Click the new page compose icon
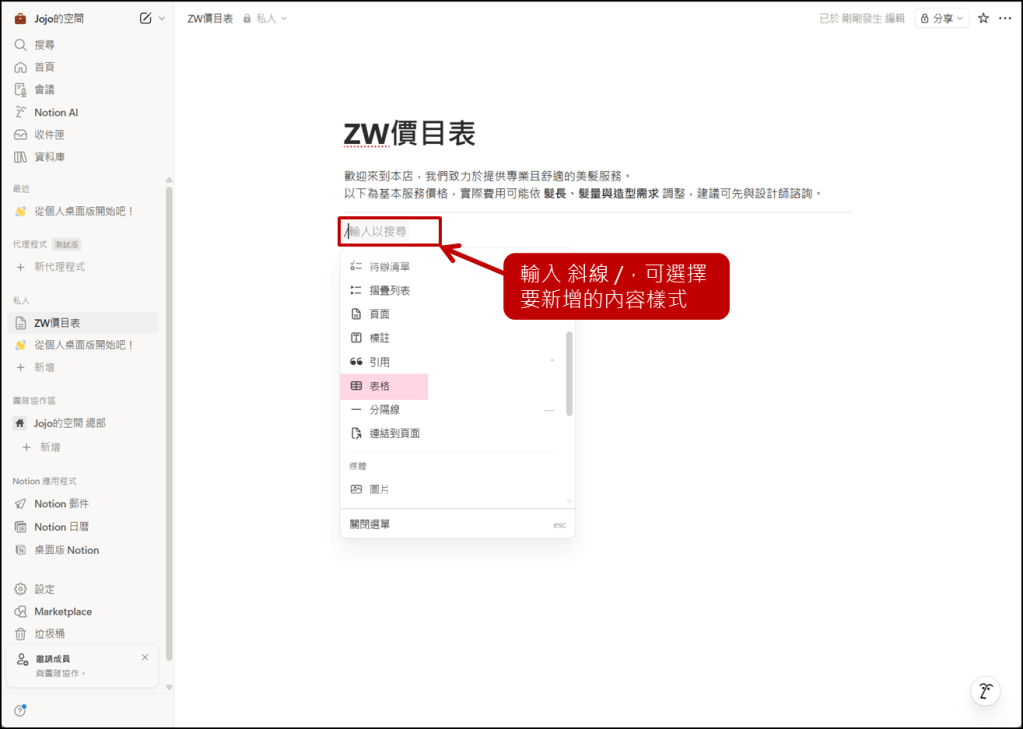1023x729 pixels. (x=146, y=18)
